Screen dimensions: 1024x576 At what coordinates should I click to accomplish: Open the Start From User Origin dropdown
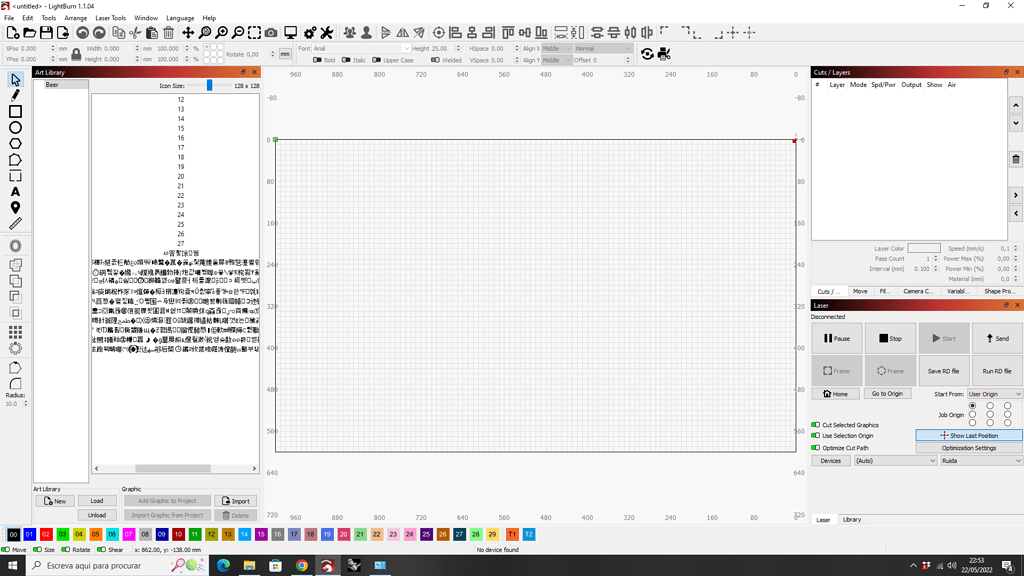994,394
